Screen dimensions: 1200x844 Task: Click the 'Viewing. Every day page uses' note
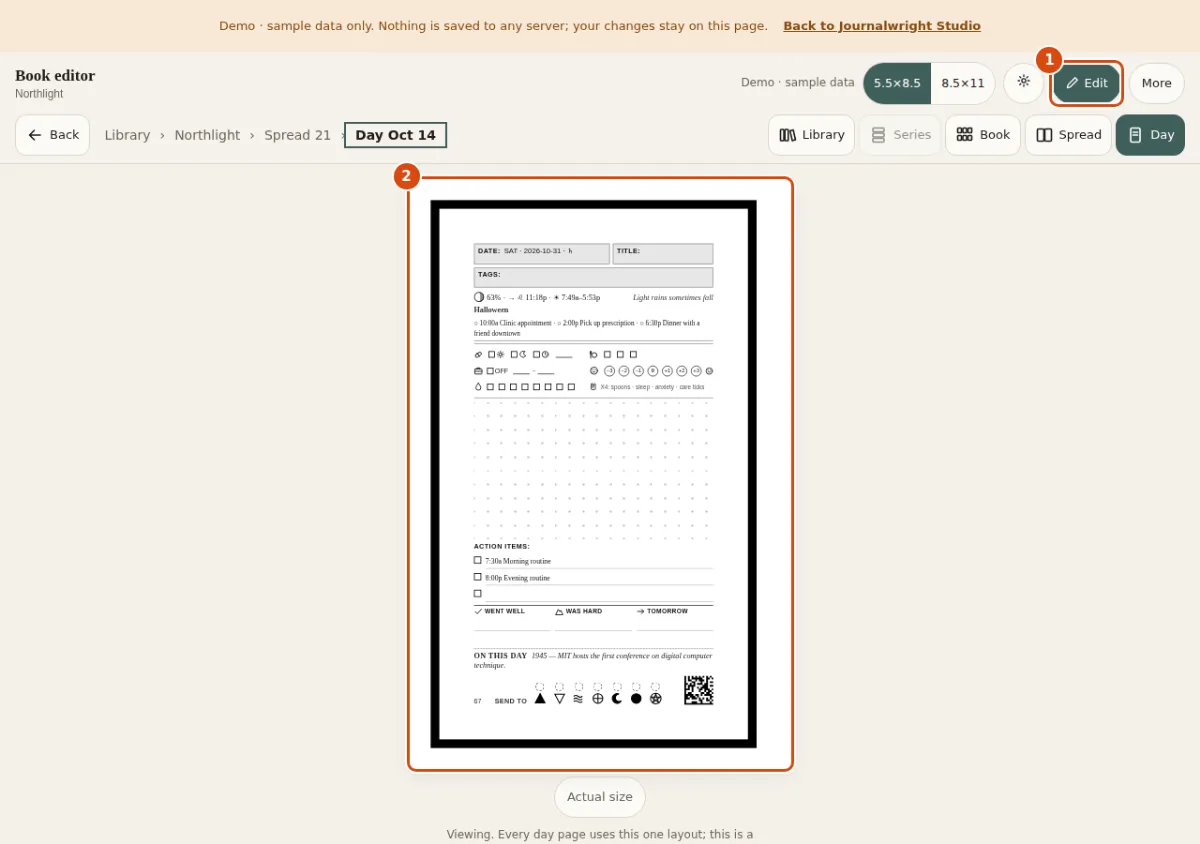600,834
